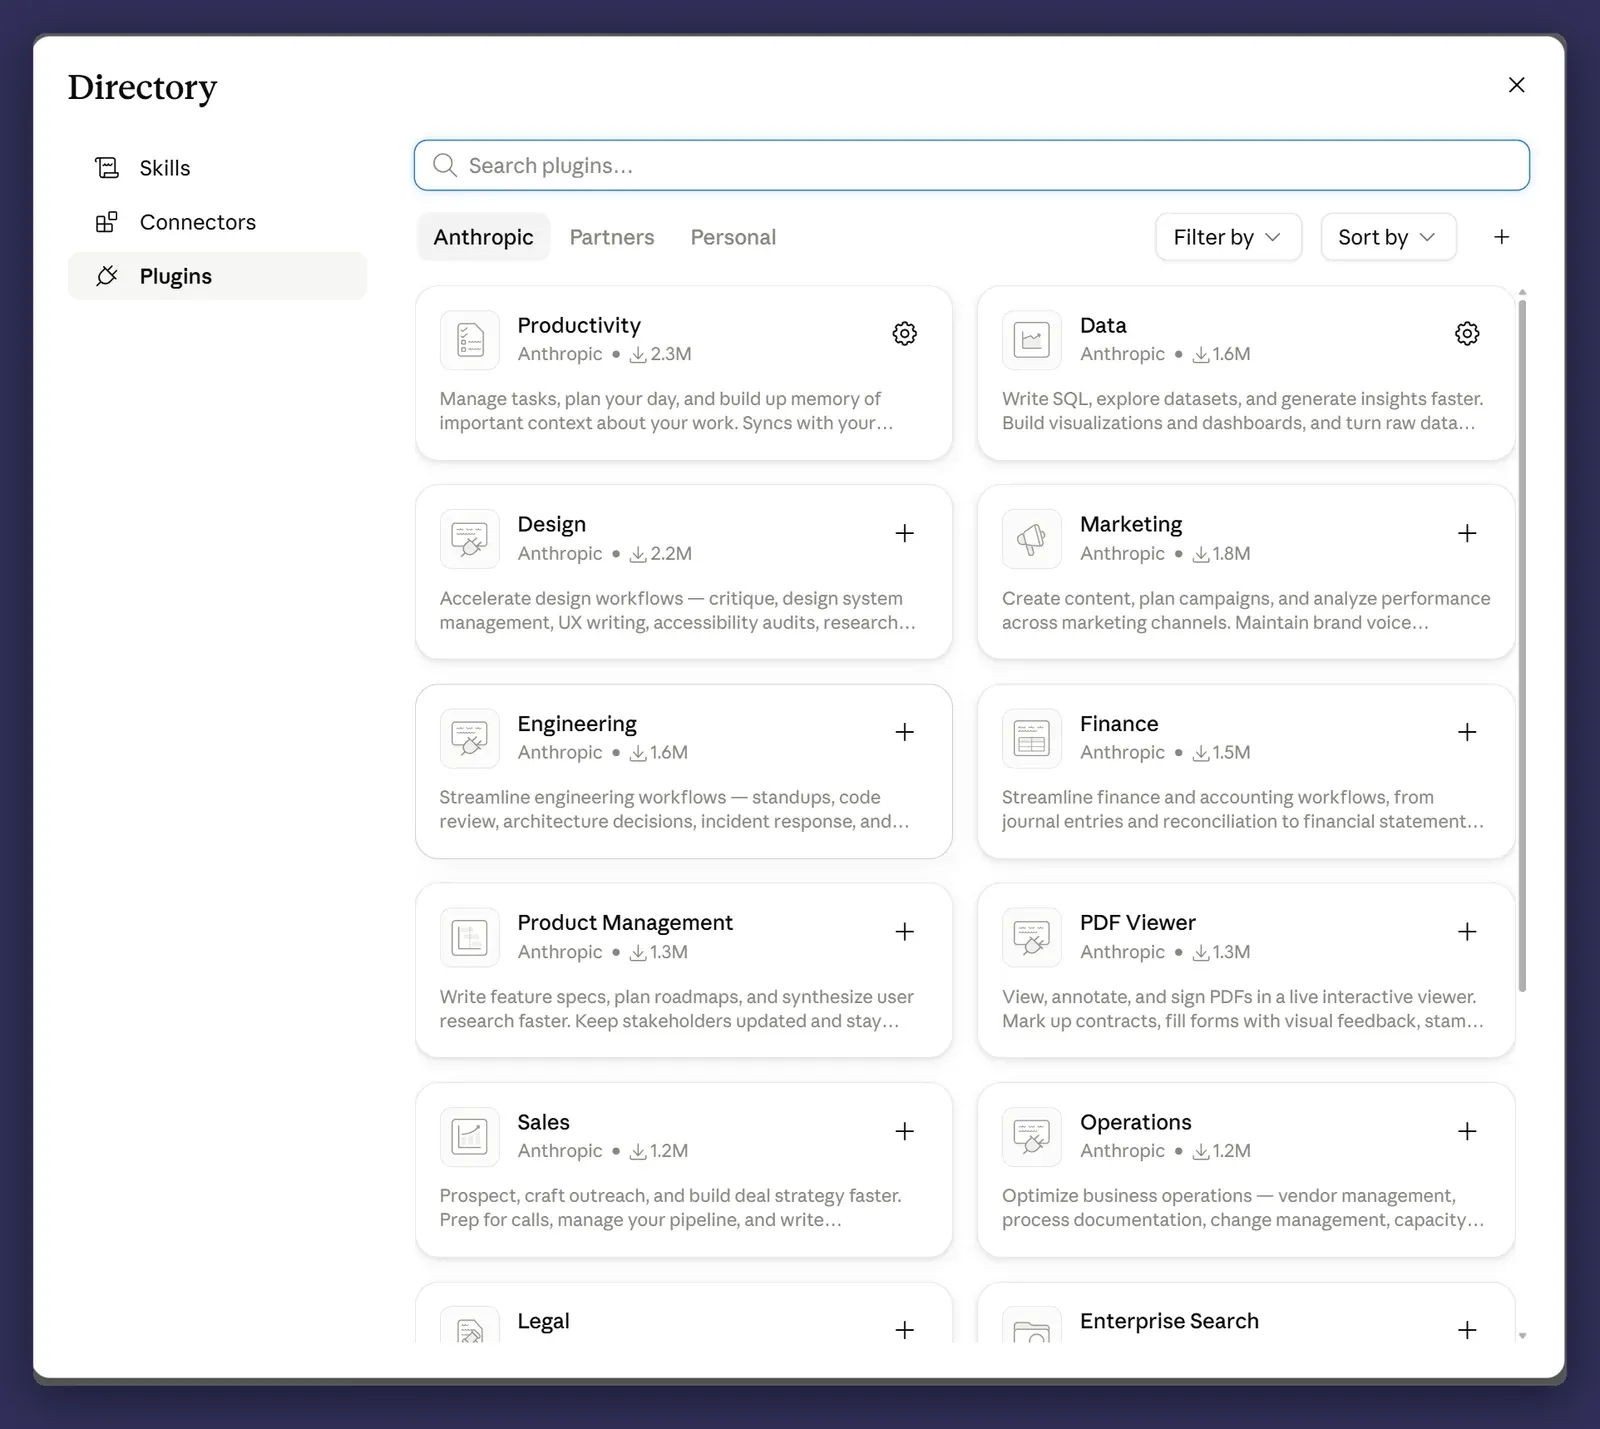The width and height of the screenshot is (1600, 1429).
Task: Open the Operations plugin title
Action: 1136,1122
